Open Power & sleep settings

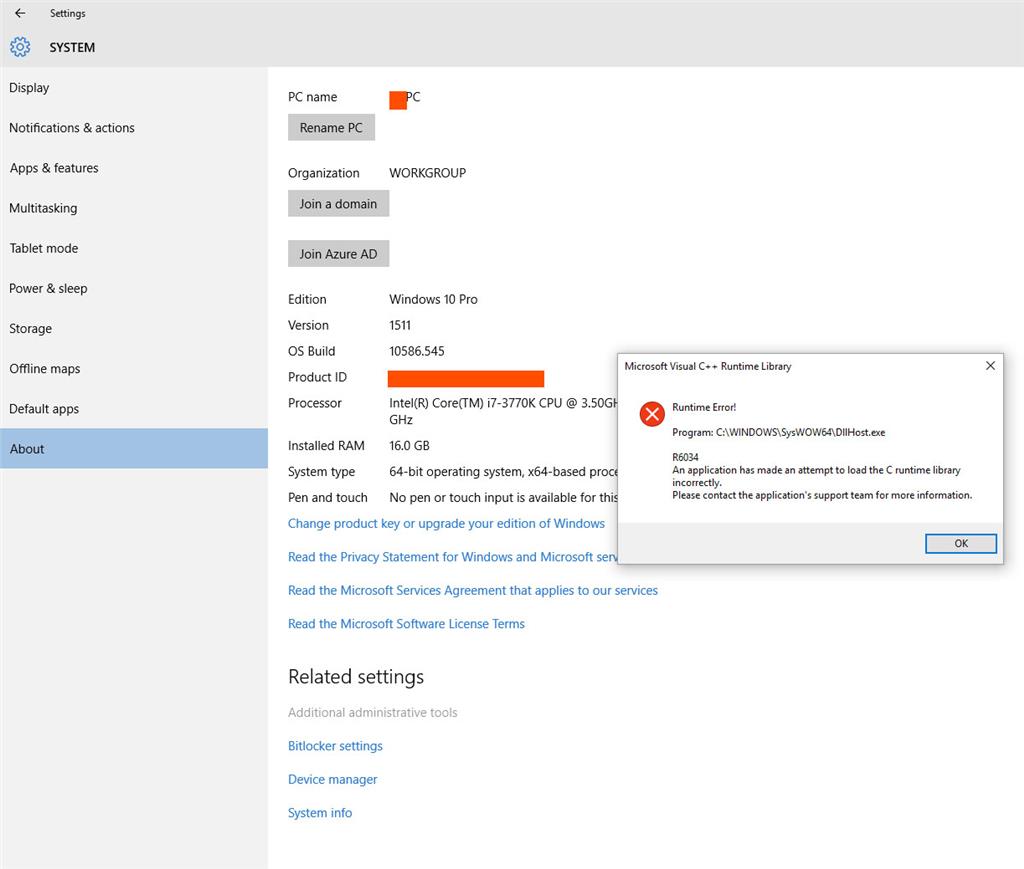pyautogui.click(x=134, y=289)
